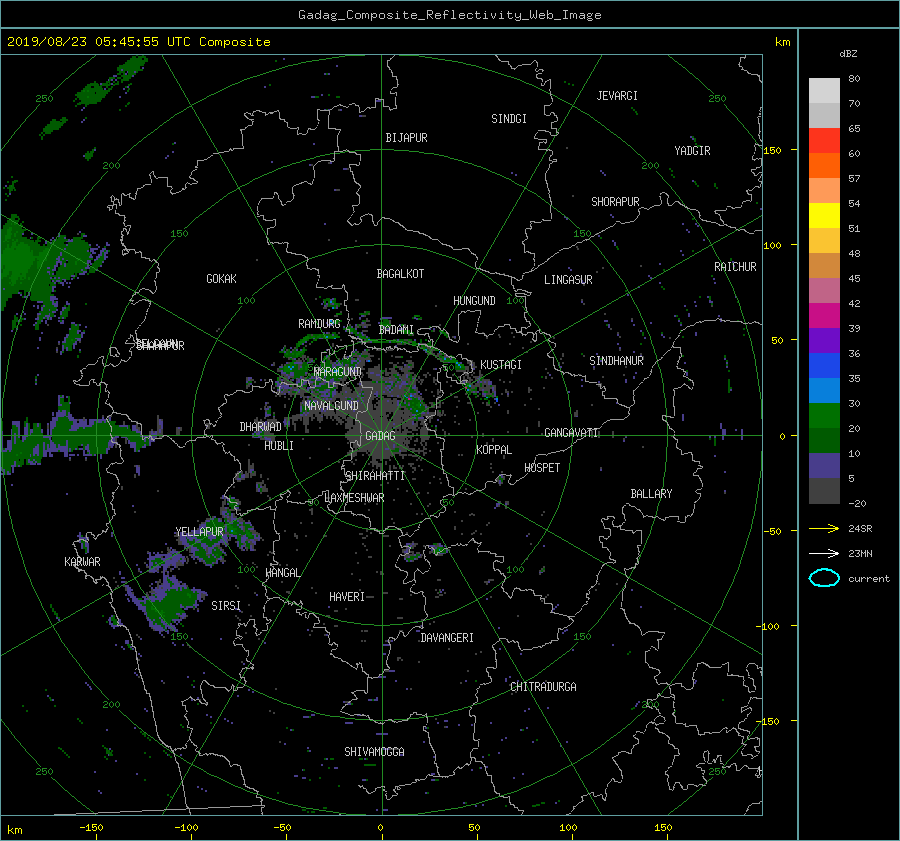The width and height of the screenshot is (900, 841).
Task: Click the BAGALKOT label on the map
Action: tap(400, 274)
